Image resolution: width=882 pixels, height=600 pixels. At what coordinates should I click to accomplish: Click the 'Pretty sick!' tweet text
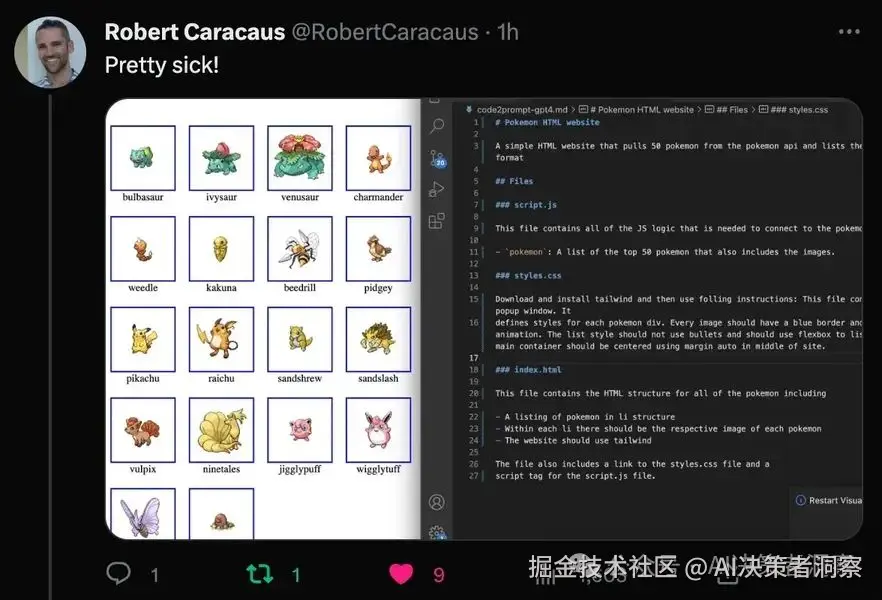[162, 65]
